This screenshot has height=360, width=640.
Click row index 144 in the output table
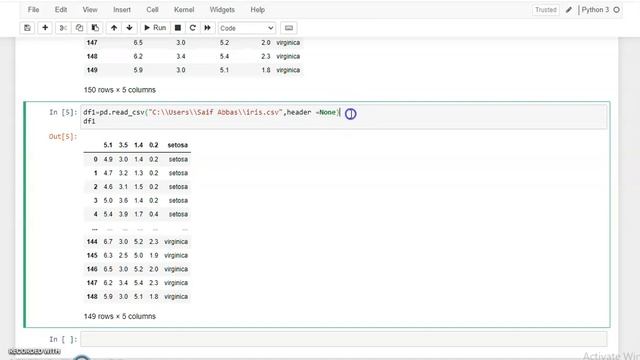pyautogui.click(x=92, y=242)
